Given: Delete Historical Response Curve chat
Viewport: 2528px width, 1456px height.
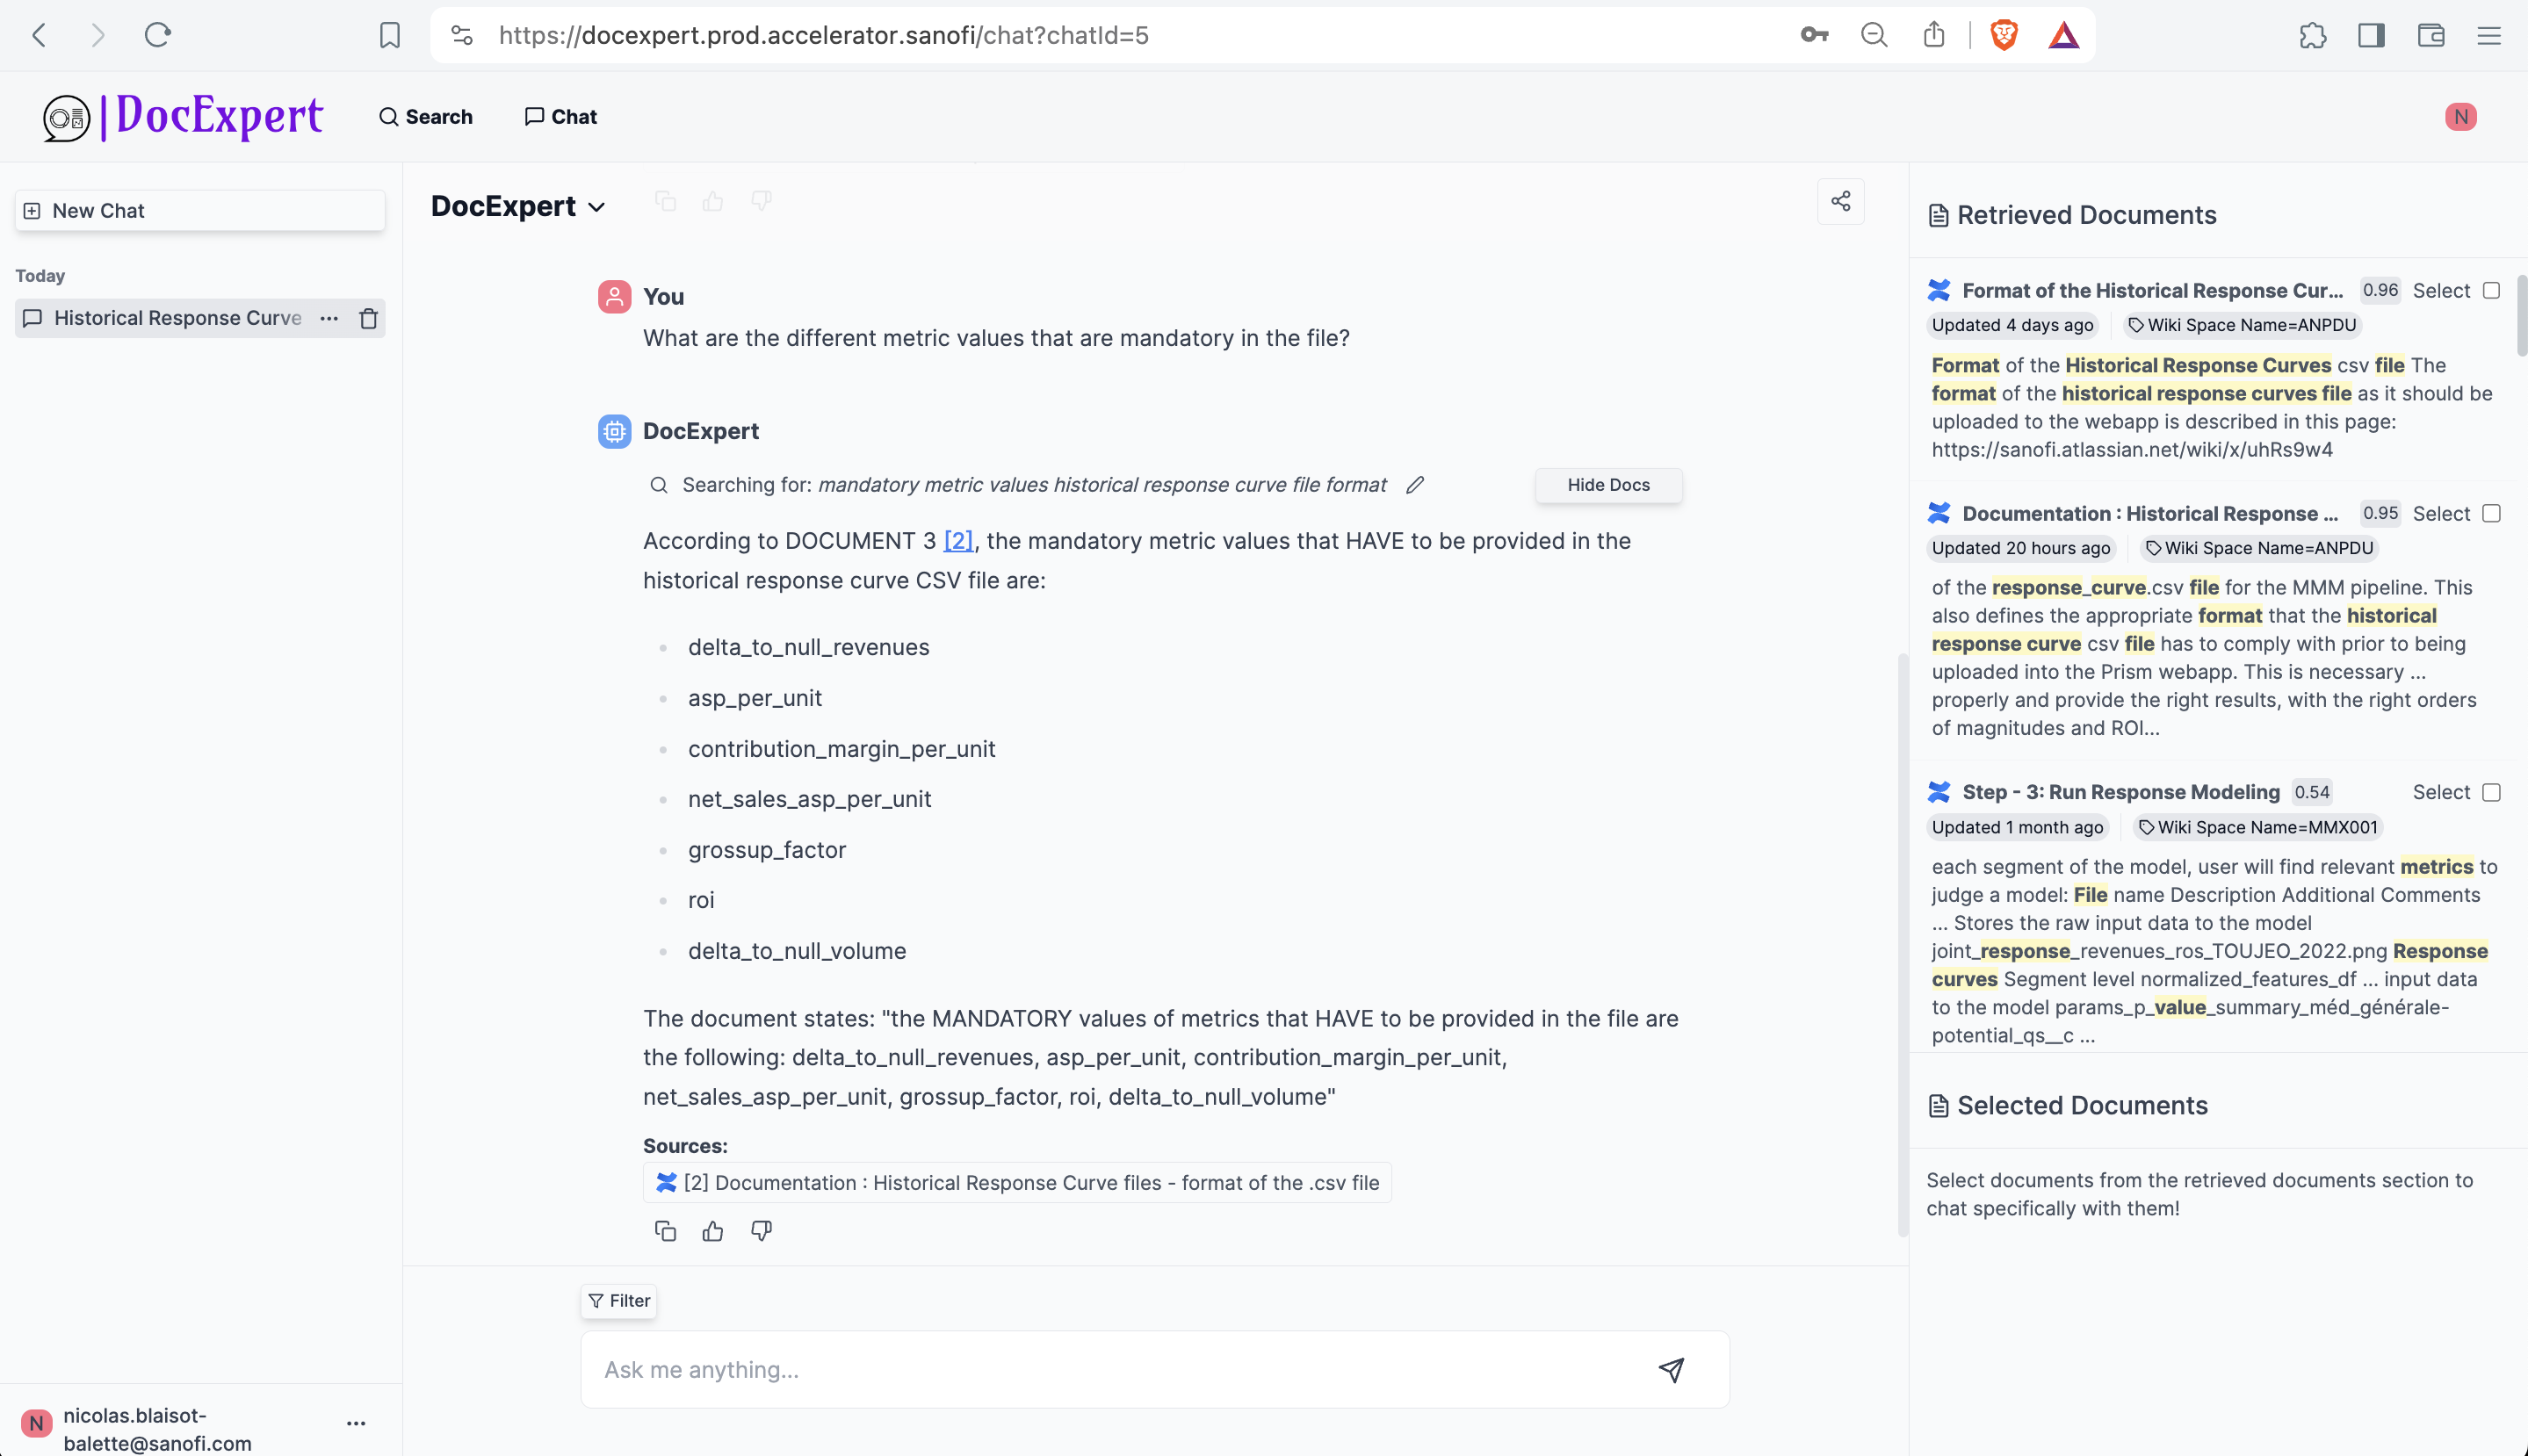Looking at the screenshot, I should click(x=369, y=318).
